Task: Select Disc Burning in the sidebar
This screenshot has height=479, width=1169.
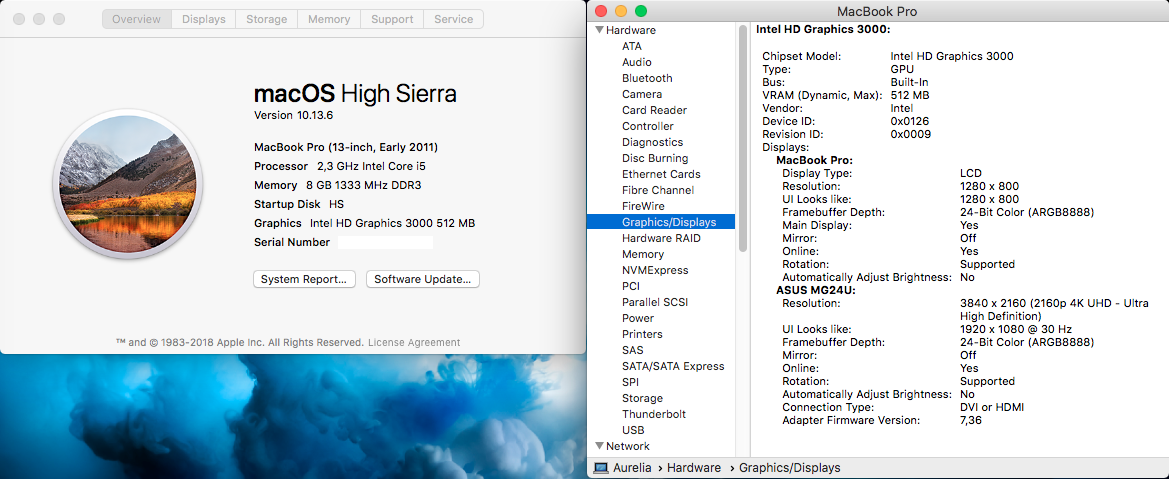Action: (x=655, y=158)
